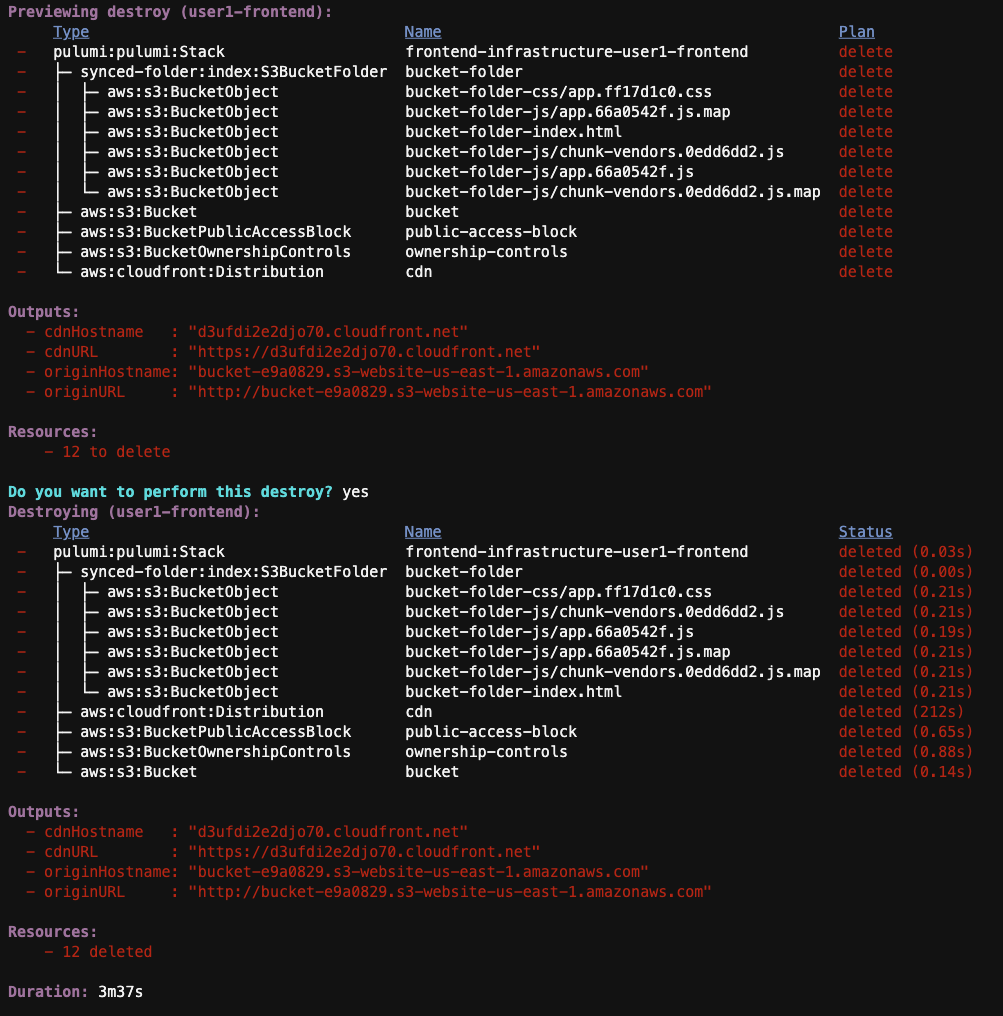Click the "deleted (0.03s)" stack status
The width and height of the screenshot is (1003, 1016).
pos(905,552)
